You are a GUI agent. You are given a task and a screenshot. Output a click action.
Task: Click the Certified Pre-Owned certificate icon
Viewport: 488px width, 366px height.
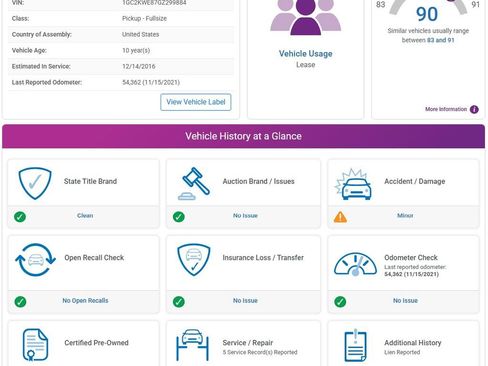pyautogui.click(x=35, y=345)
